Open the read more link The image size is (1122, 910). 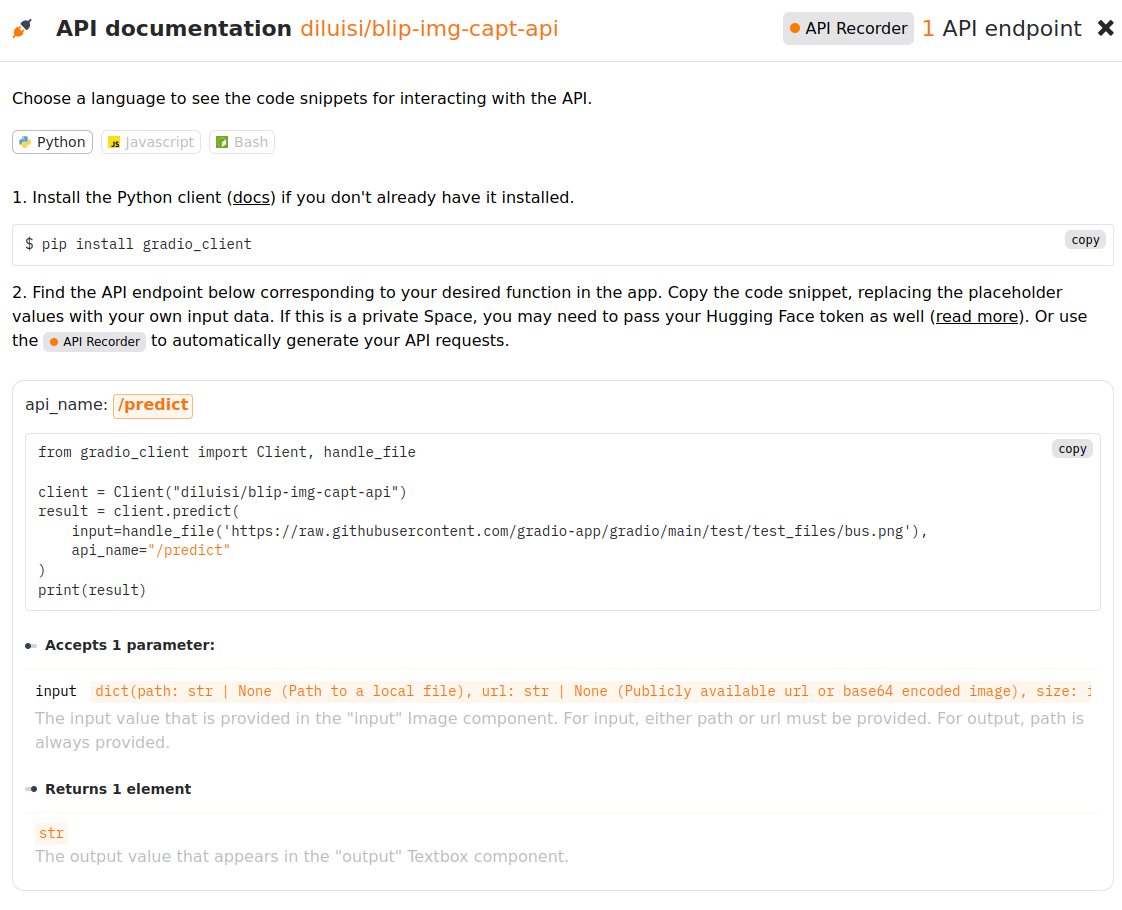(x=977, y=316)
